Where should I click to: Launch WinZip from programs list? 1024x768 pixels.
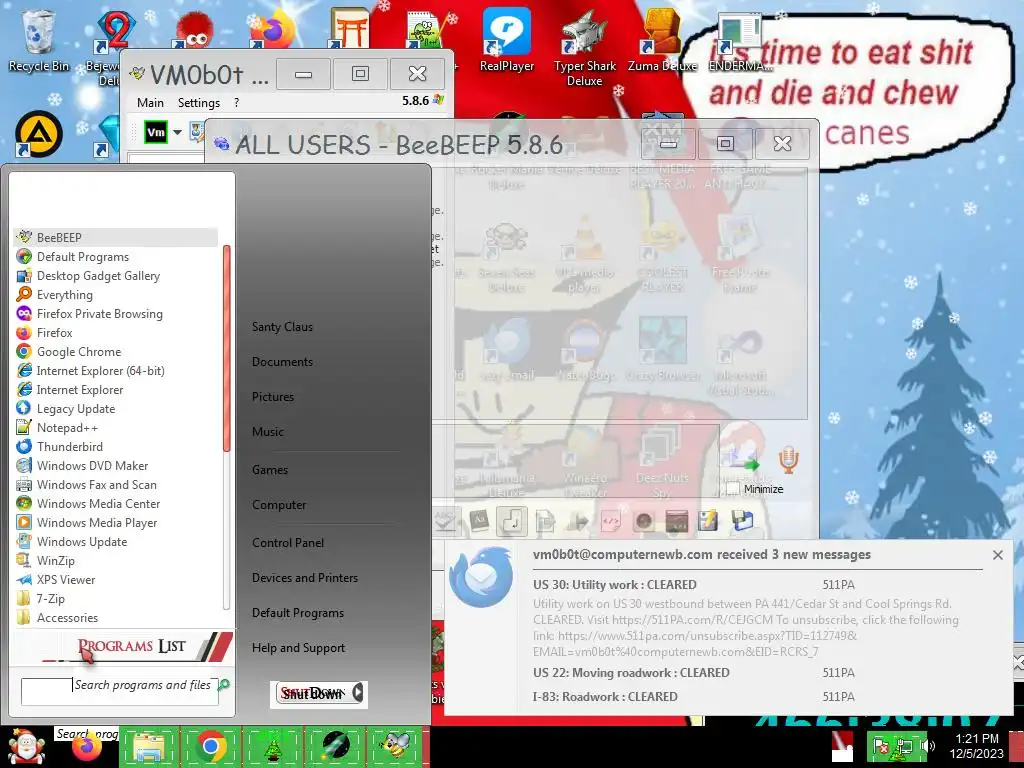(x=116, y=560)
